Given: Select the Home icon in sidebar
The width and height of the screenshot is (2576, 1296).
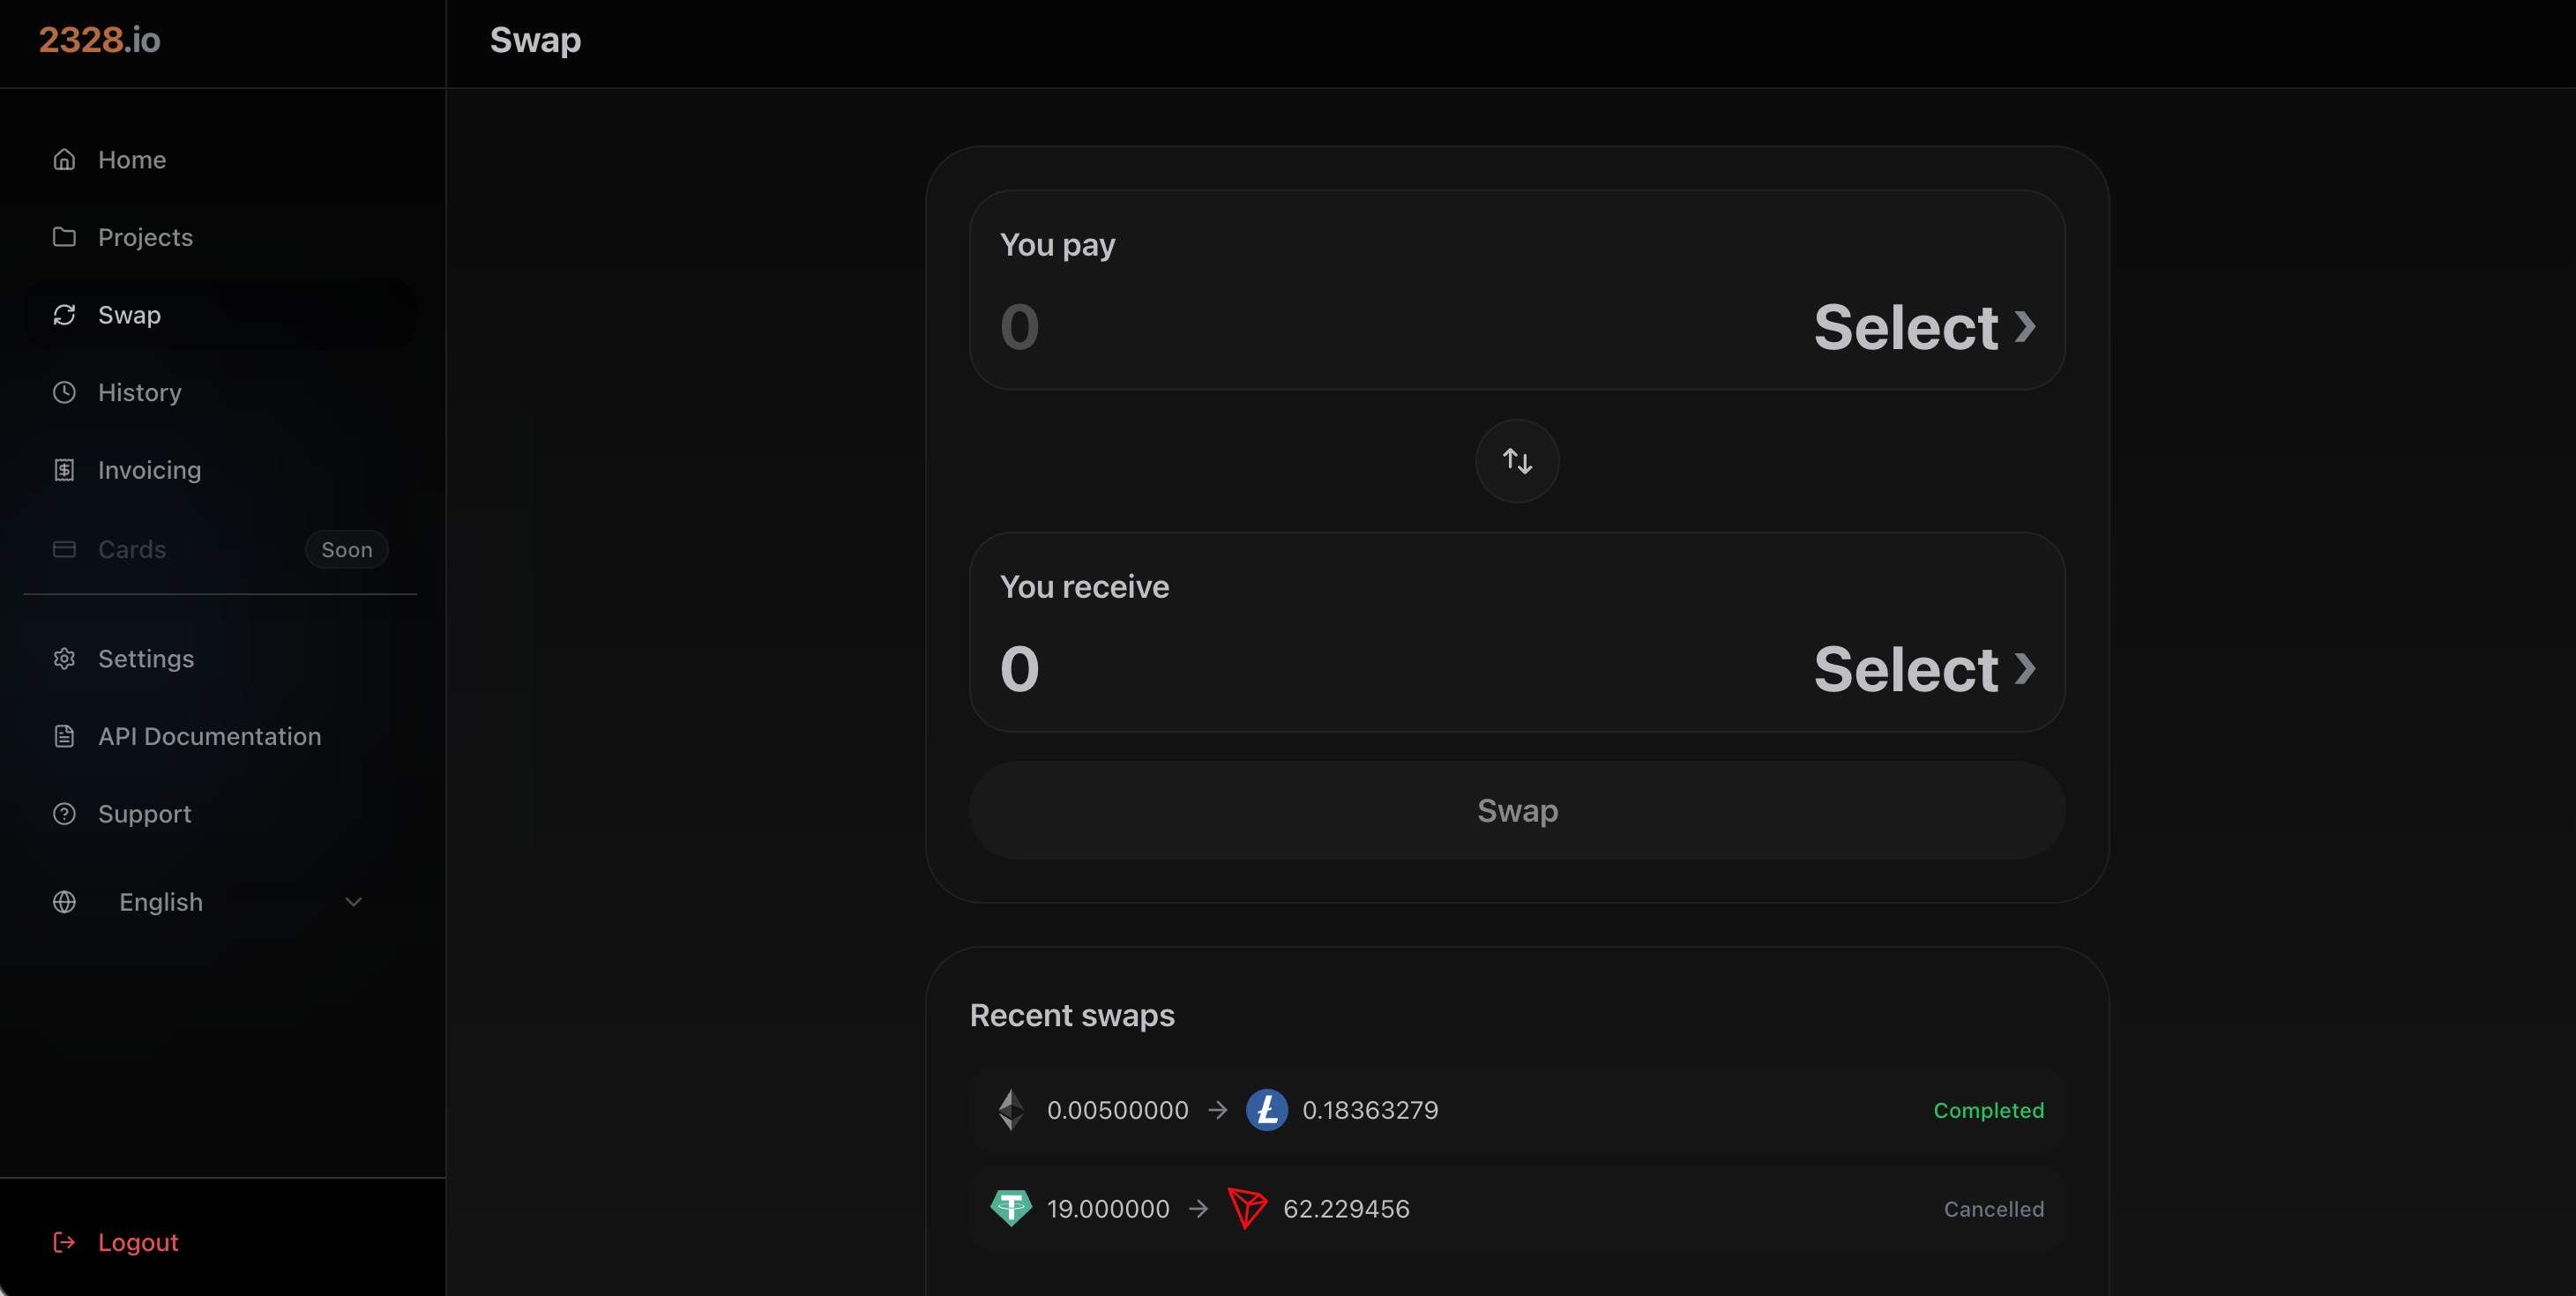Looking at the screenshot, I should [x=64, y=159].
